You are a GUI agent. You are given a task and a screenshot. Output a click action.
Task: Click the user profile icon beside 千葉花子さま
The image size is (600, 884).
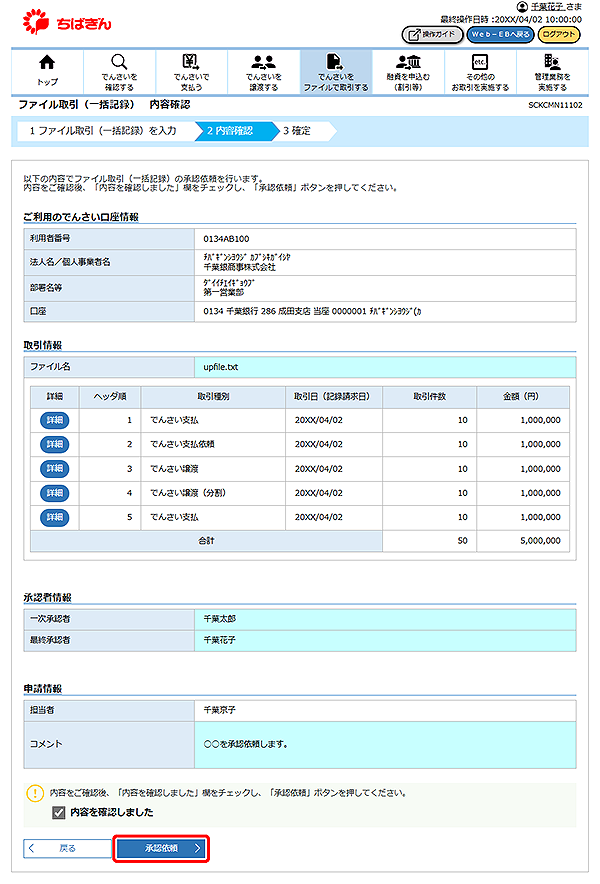522,7
